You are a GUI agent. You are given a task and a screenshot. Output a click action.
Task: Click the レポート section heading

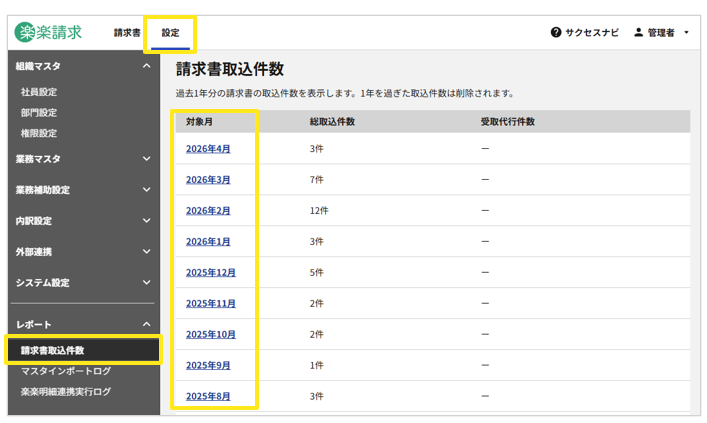tap(33, 324)
